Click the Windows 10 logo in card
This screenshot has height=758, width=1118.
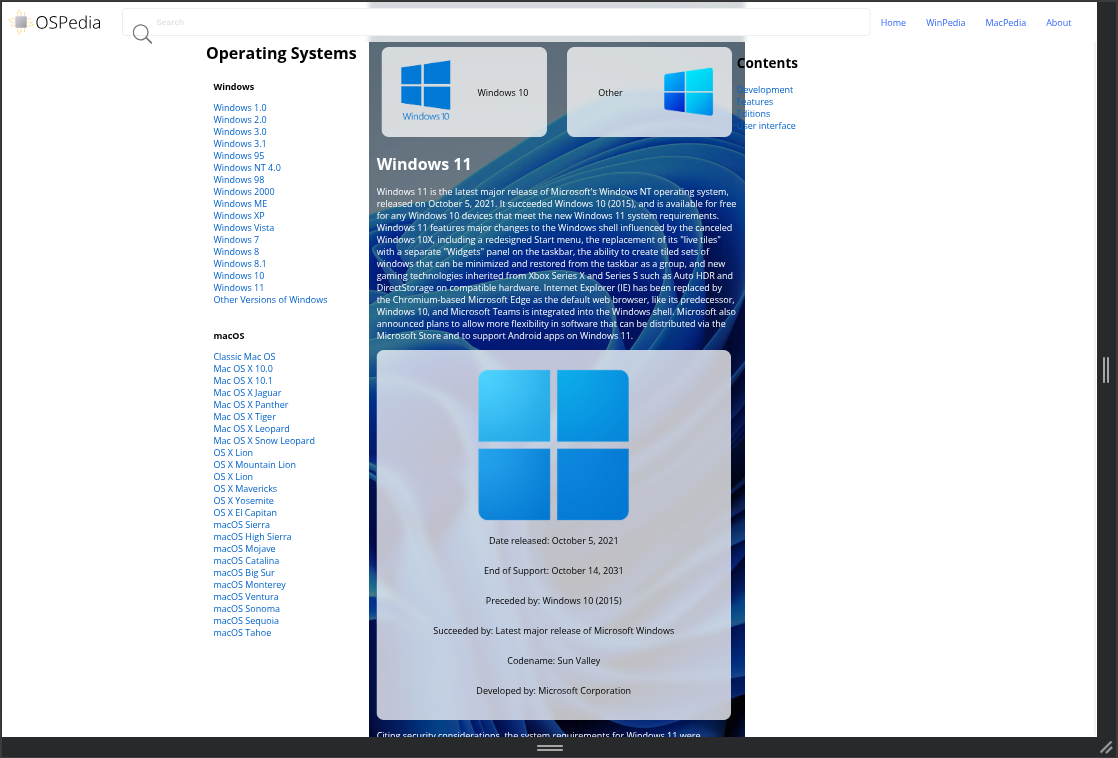[425, 90]
